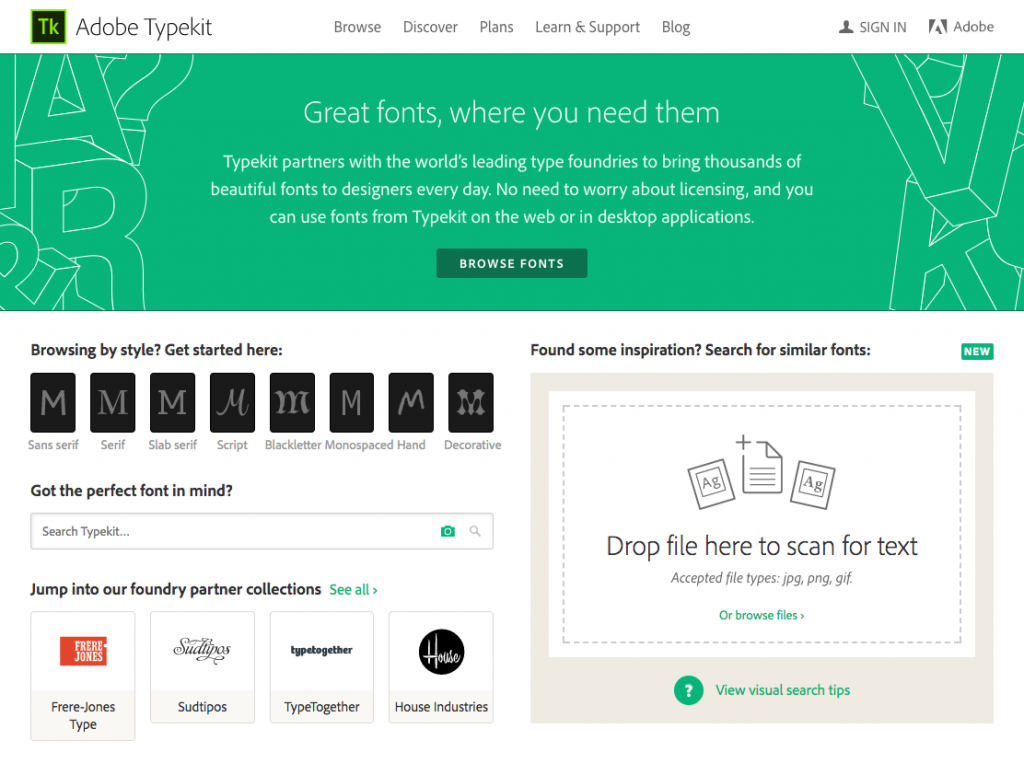1024x775 pixels.
Task: Click the magnifying glass search icon
Action: (x=475, y=531)
